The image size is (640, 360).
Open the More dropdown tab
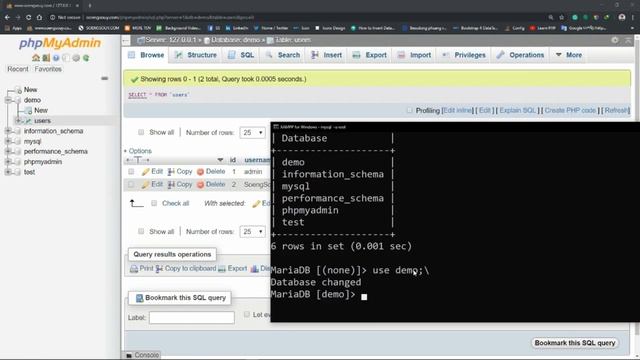pyautogui.click(x=569, y=55)
